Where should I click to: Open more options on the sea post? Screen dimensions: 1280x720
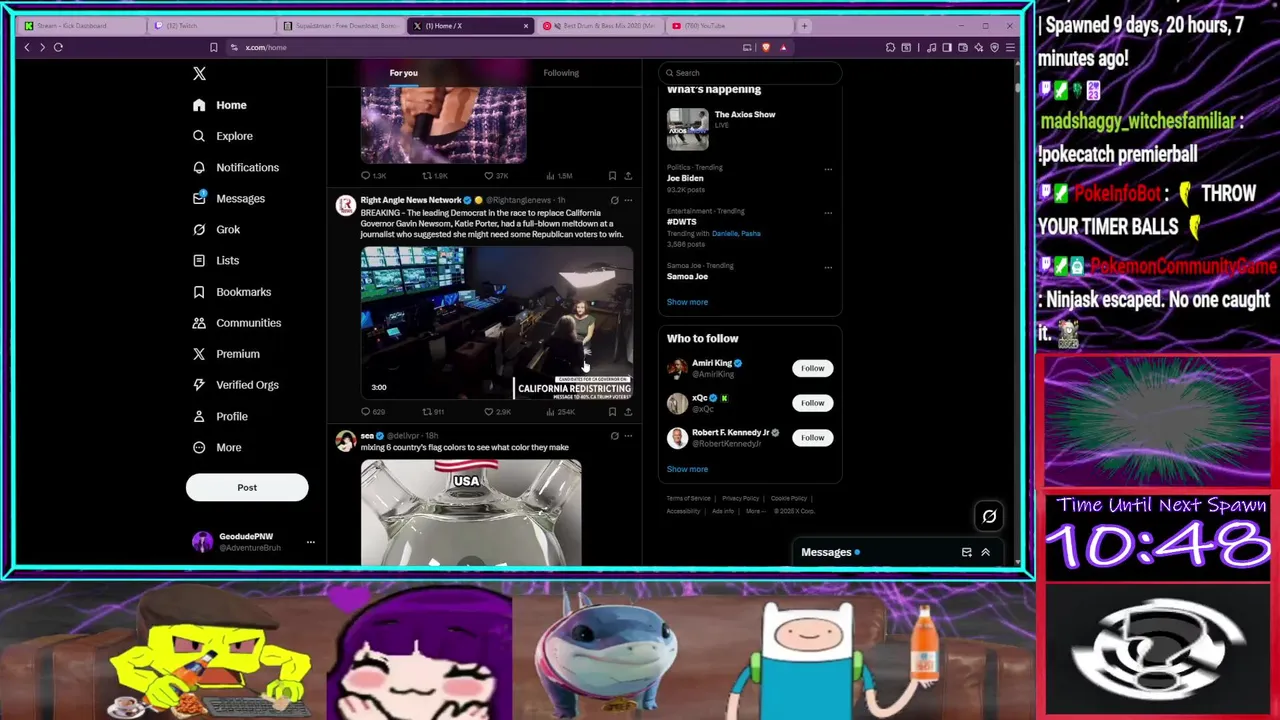pyautogui.click(x=628, y=436)
